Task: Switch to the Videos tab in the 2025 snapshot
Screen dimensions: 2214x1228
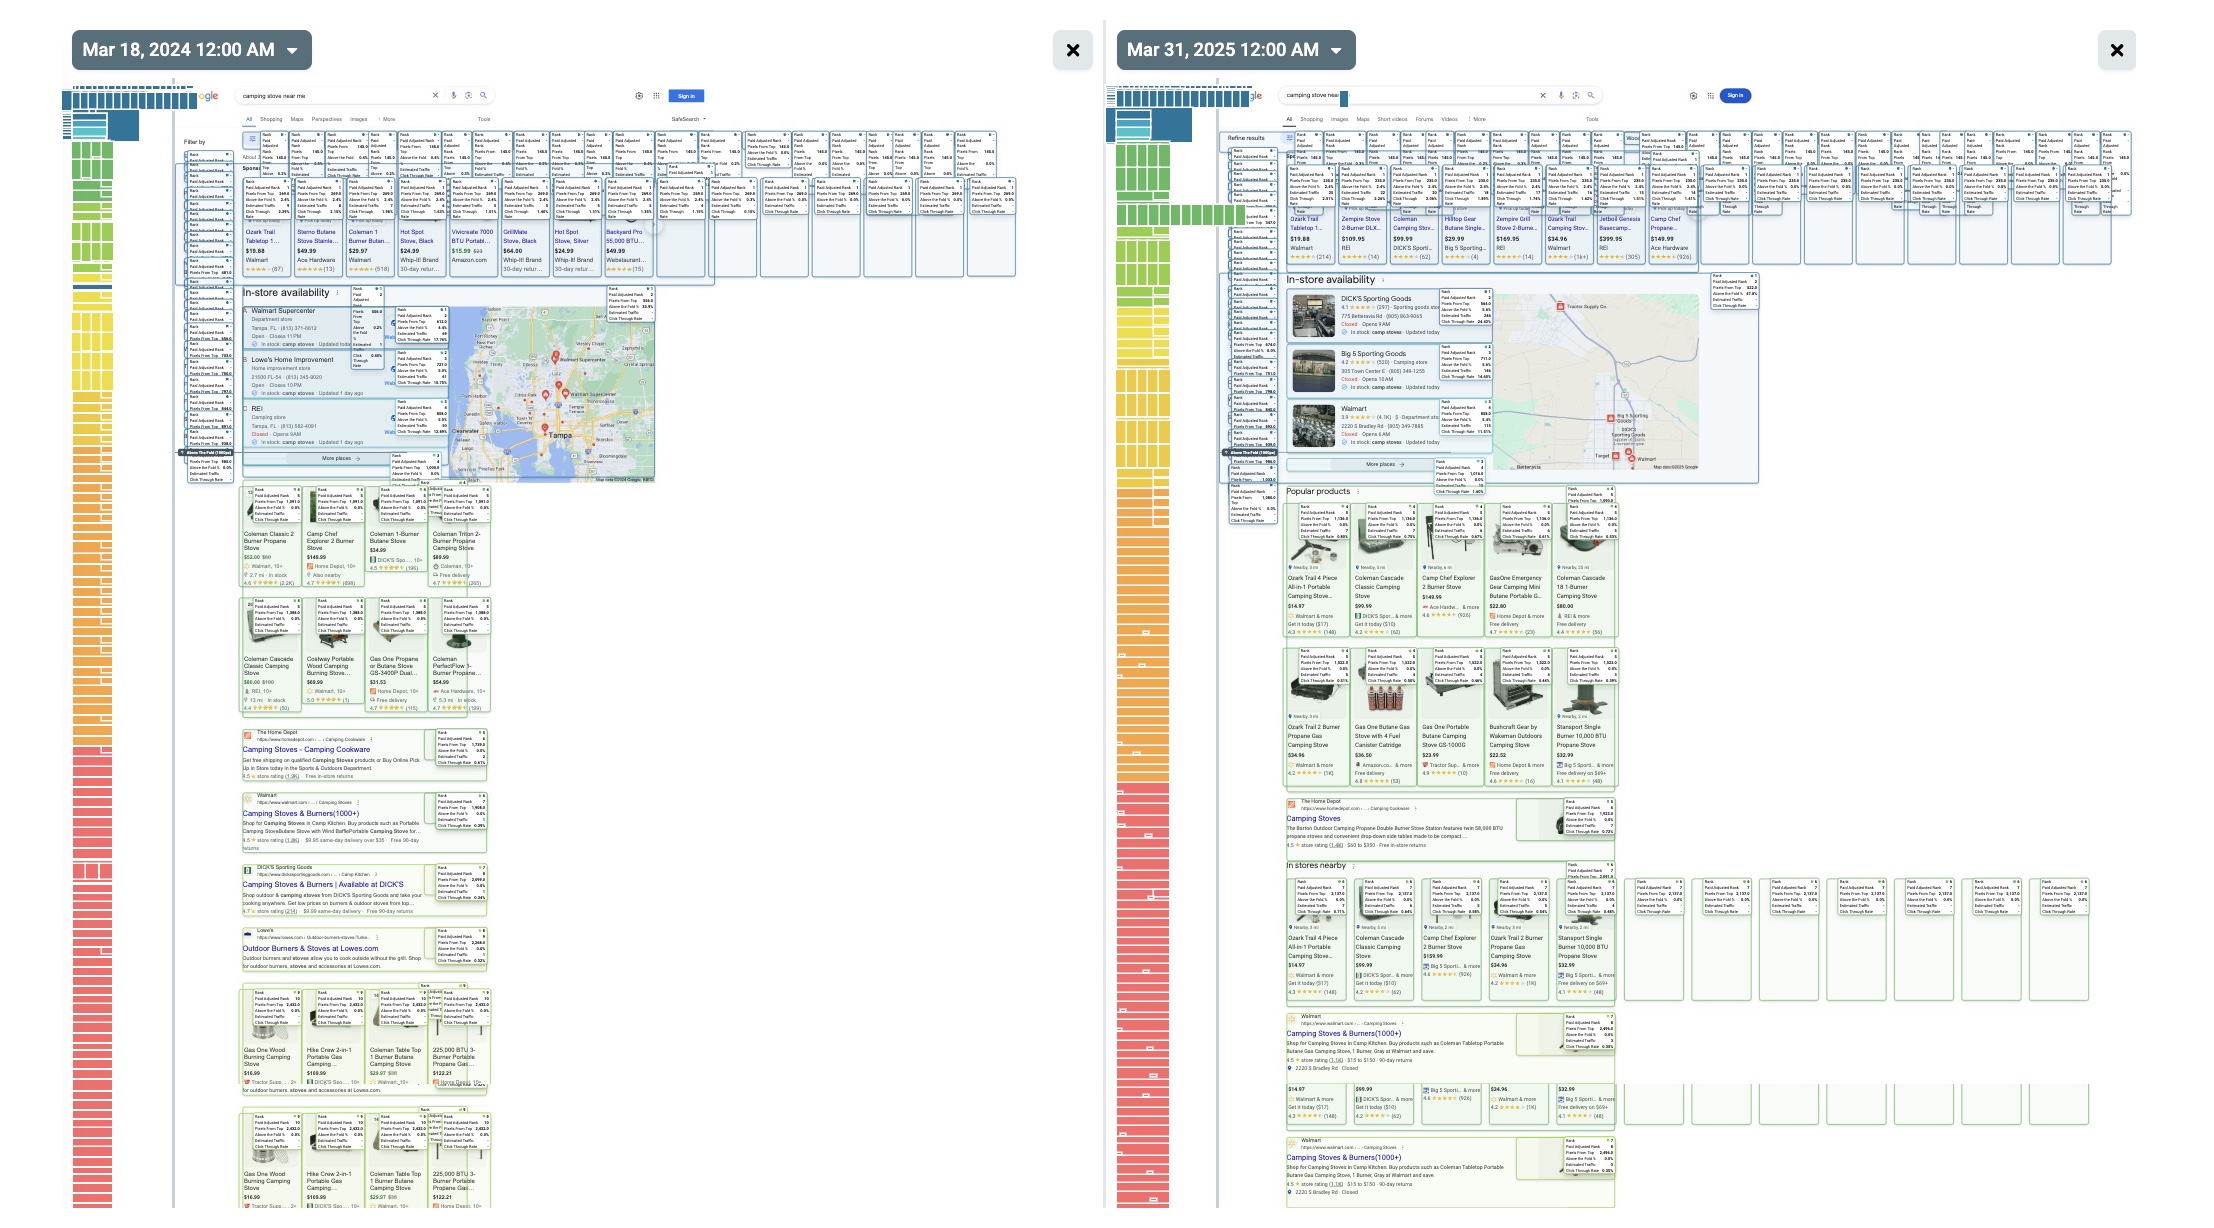Action: pyautogui.click(x=1449, y=119)
